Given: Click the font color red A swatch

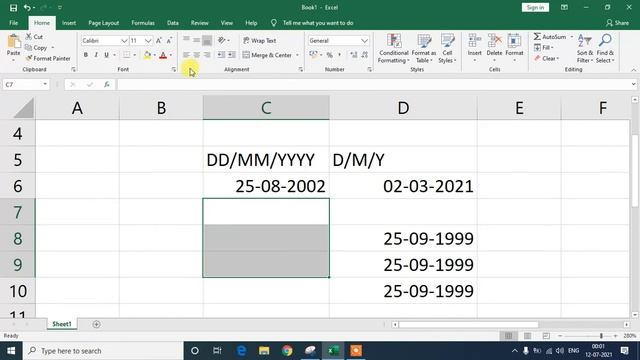Looking at the screenshot, I should 163,55.
